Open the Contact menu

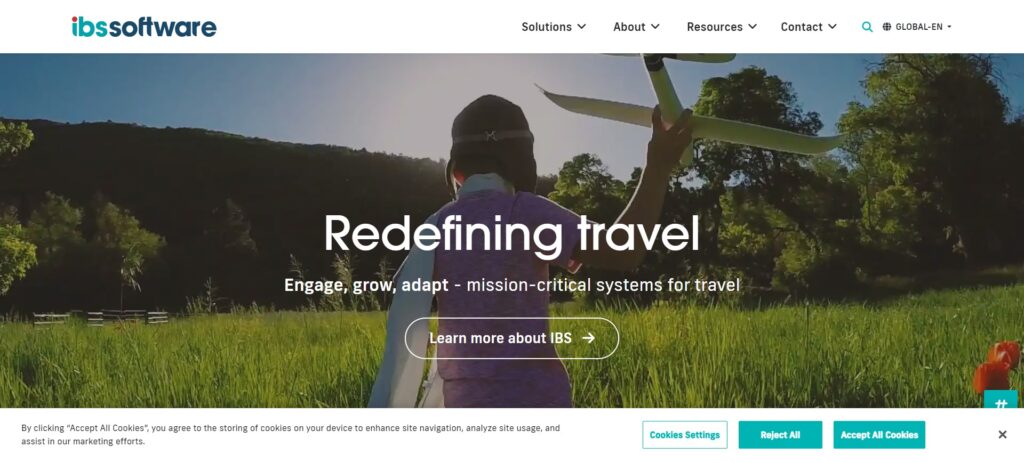(808, 27)
